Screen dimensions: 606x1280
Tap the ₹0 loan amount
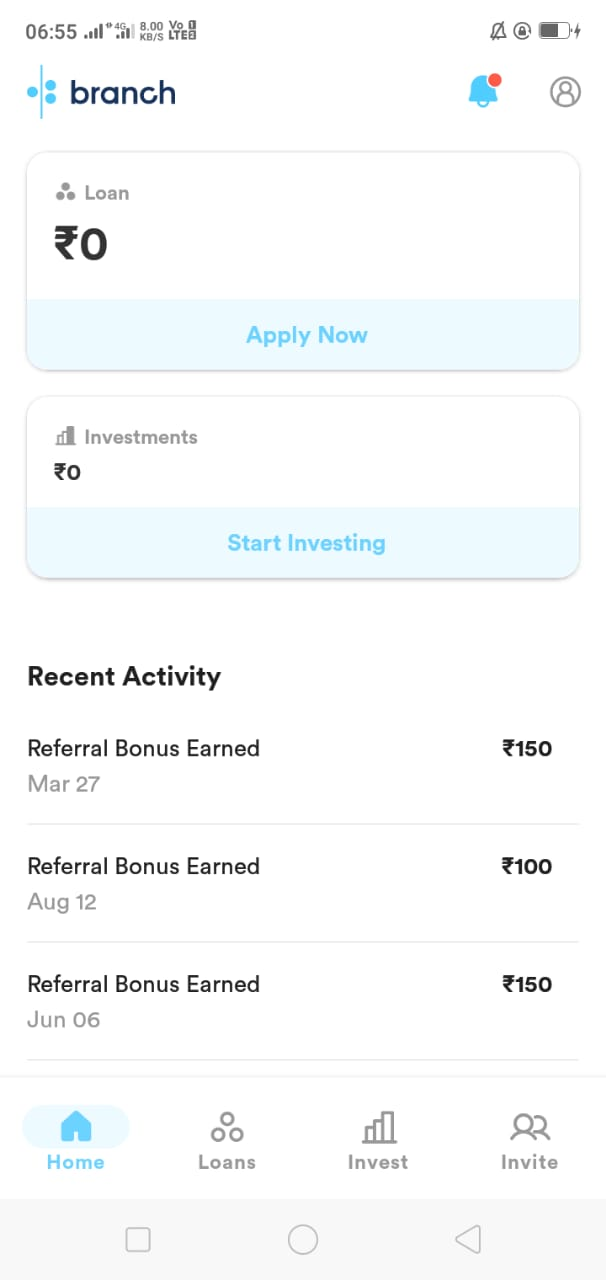[81, 244]
